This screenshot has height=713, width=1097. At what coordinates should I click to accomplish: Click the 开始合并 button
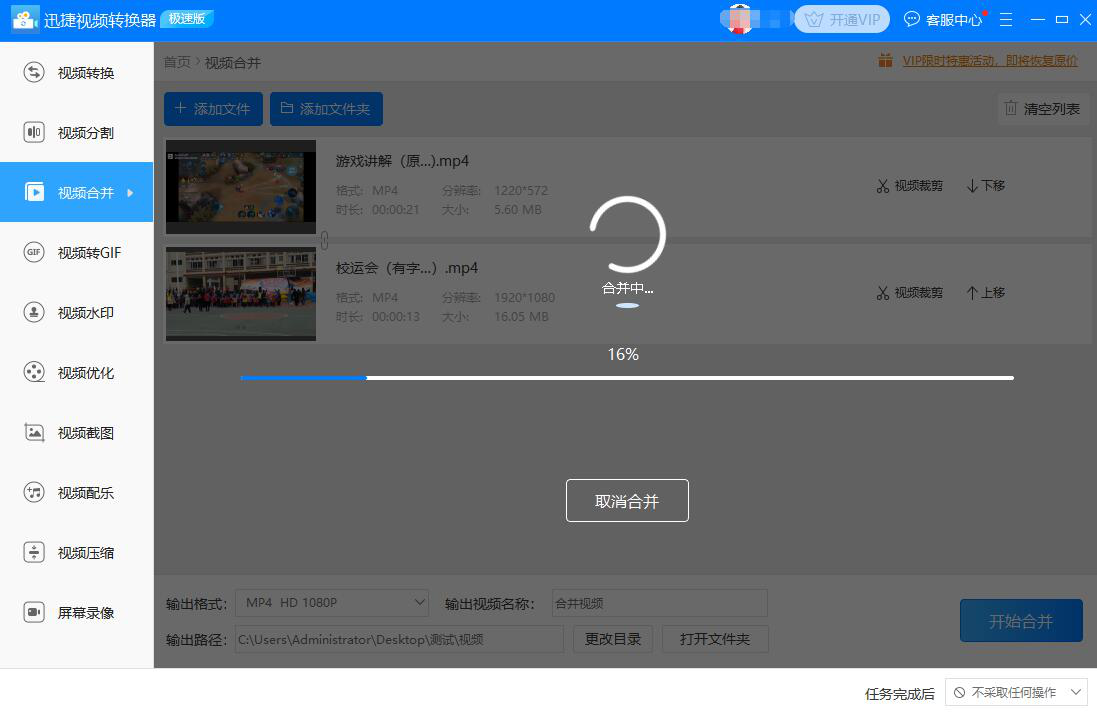click(1021, 621)
